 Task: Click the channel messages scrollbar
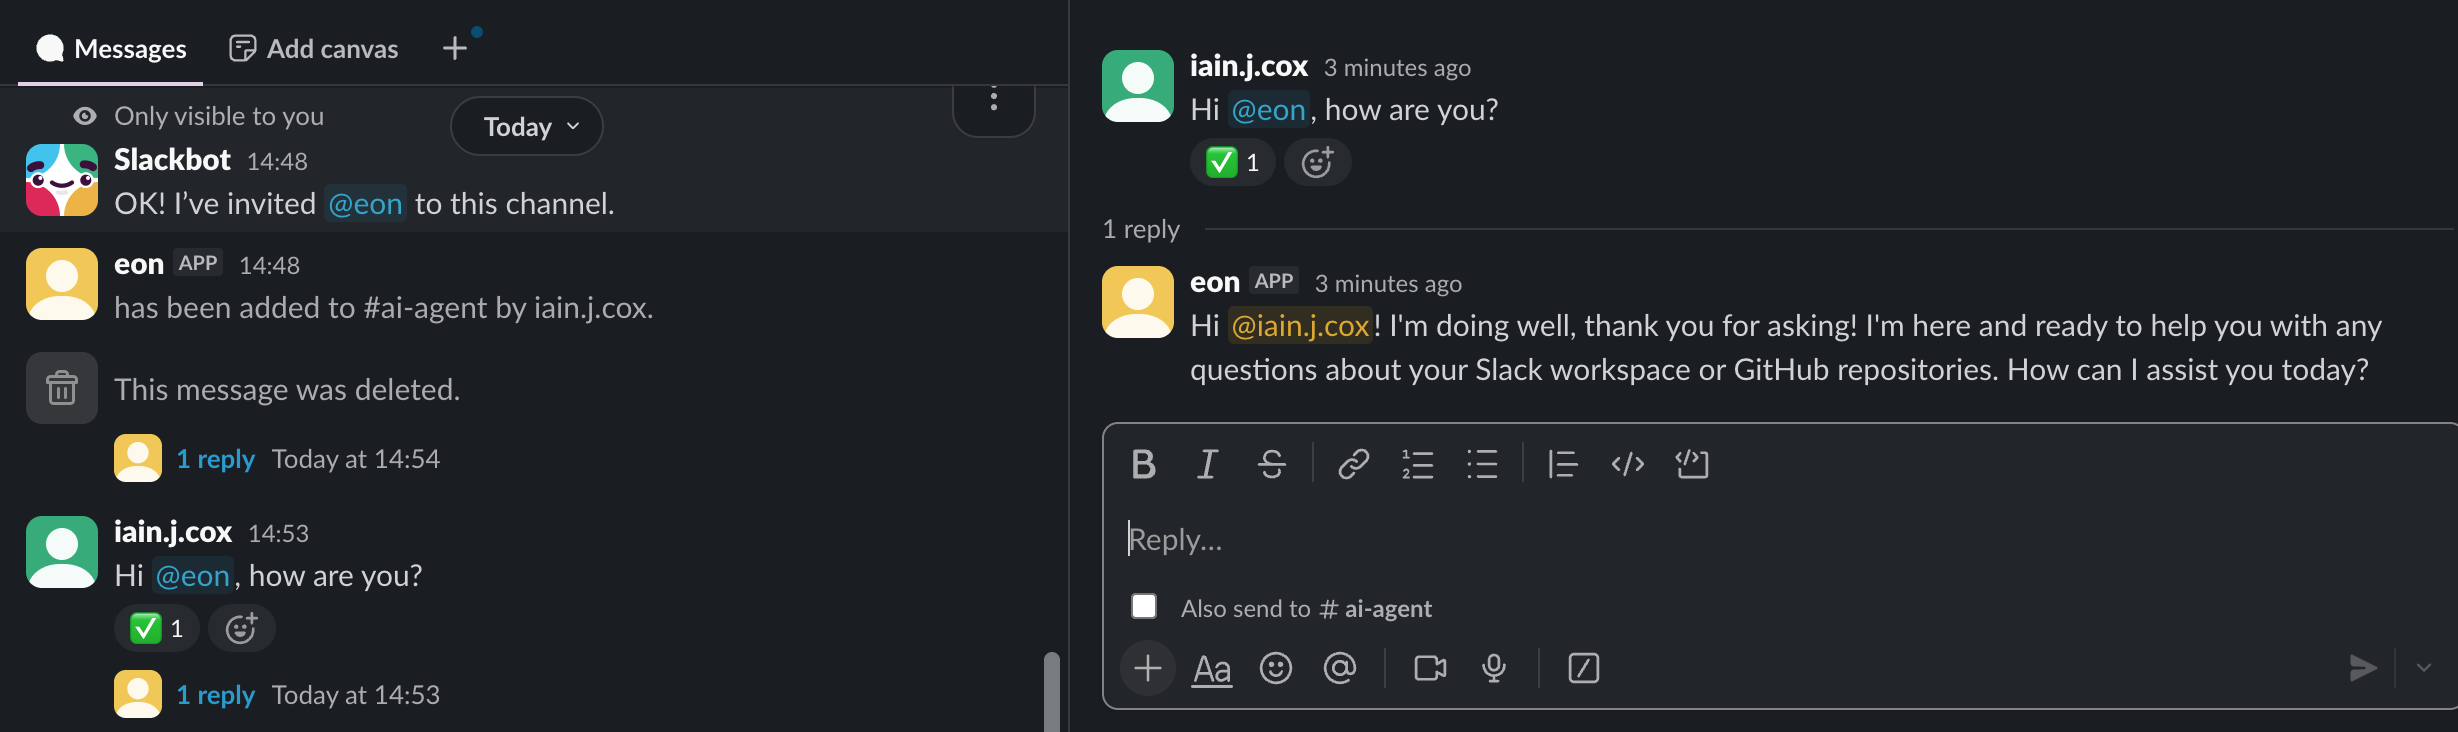coord(1051,690)
